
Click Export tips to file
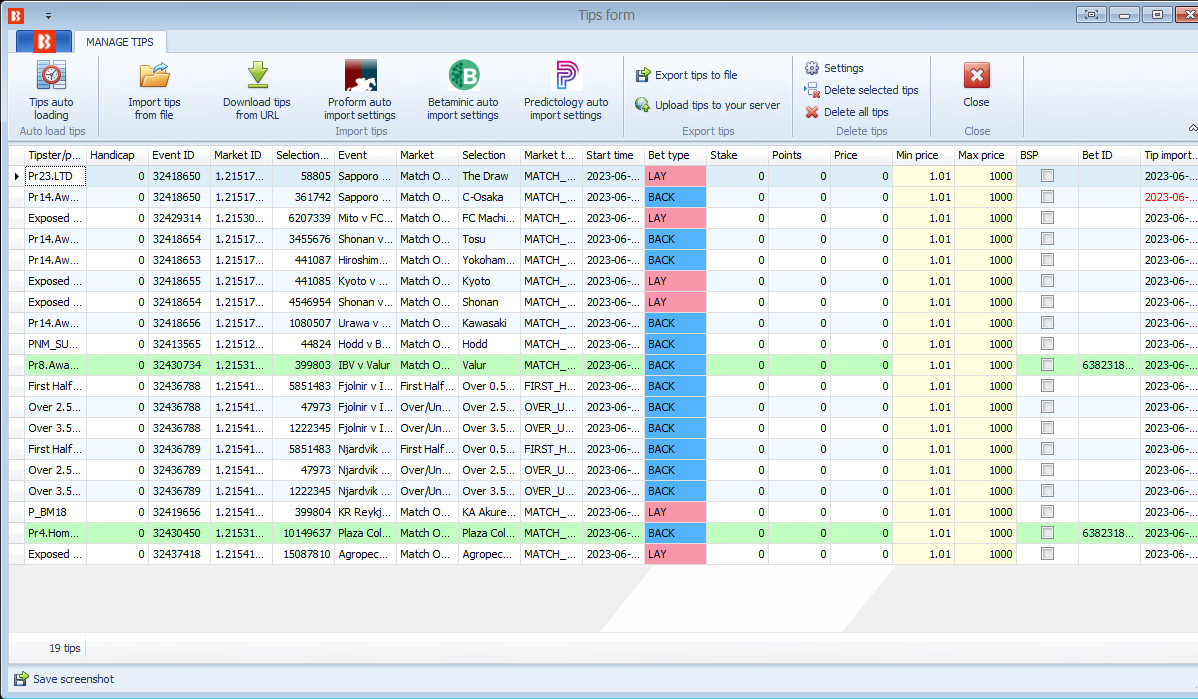click(x=686, y=75)
